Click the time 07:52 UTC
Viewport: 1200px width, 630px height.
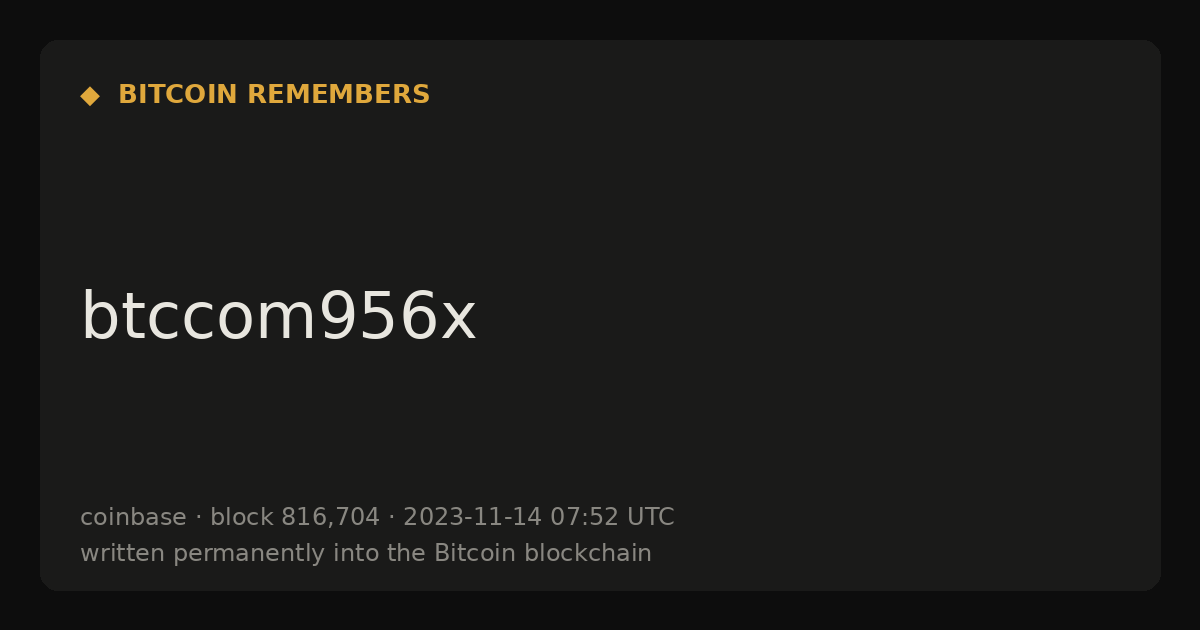pyautogui.click(x=612, y=517)
